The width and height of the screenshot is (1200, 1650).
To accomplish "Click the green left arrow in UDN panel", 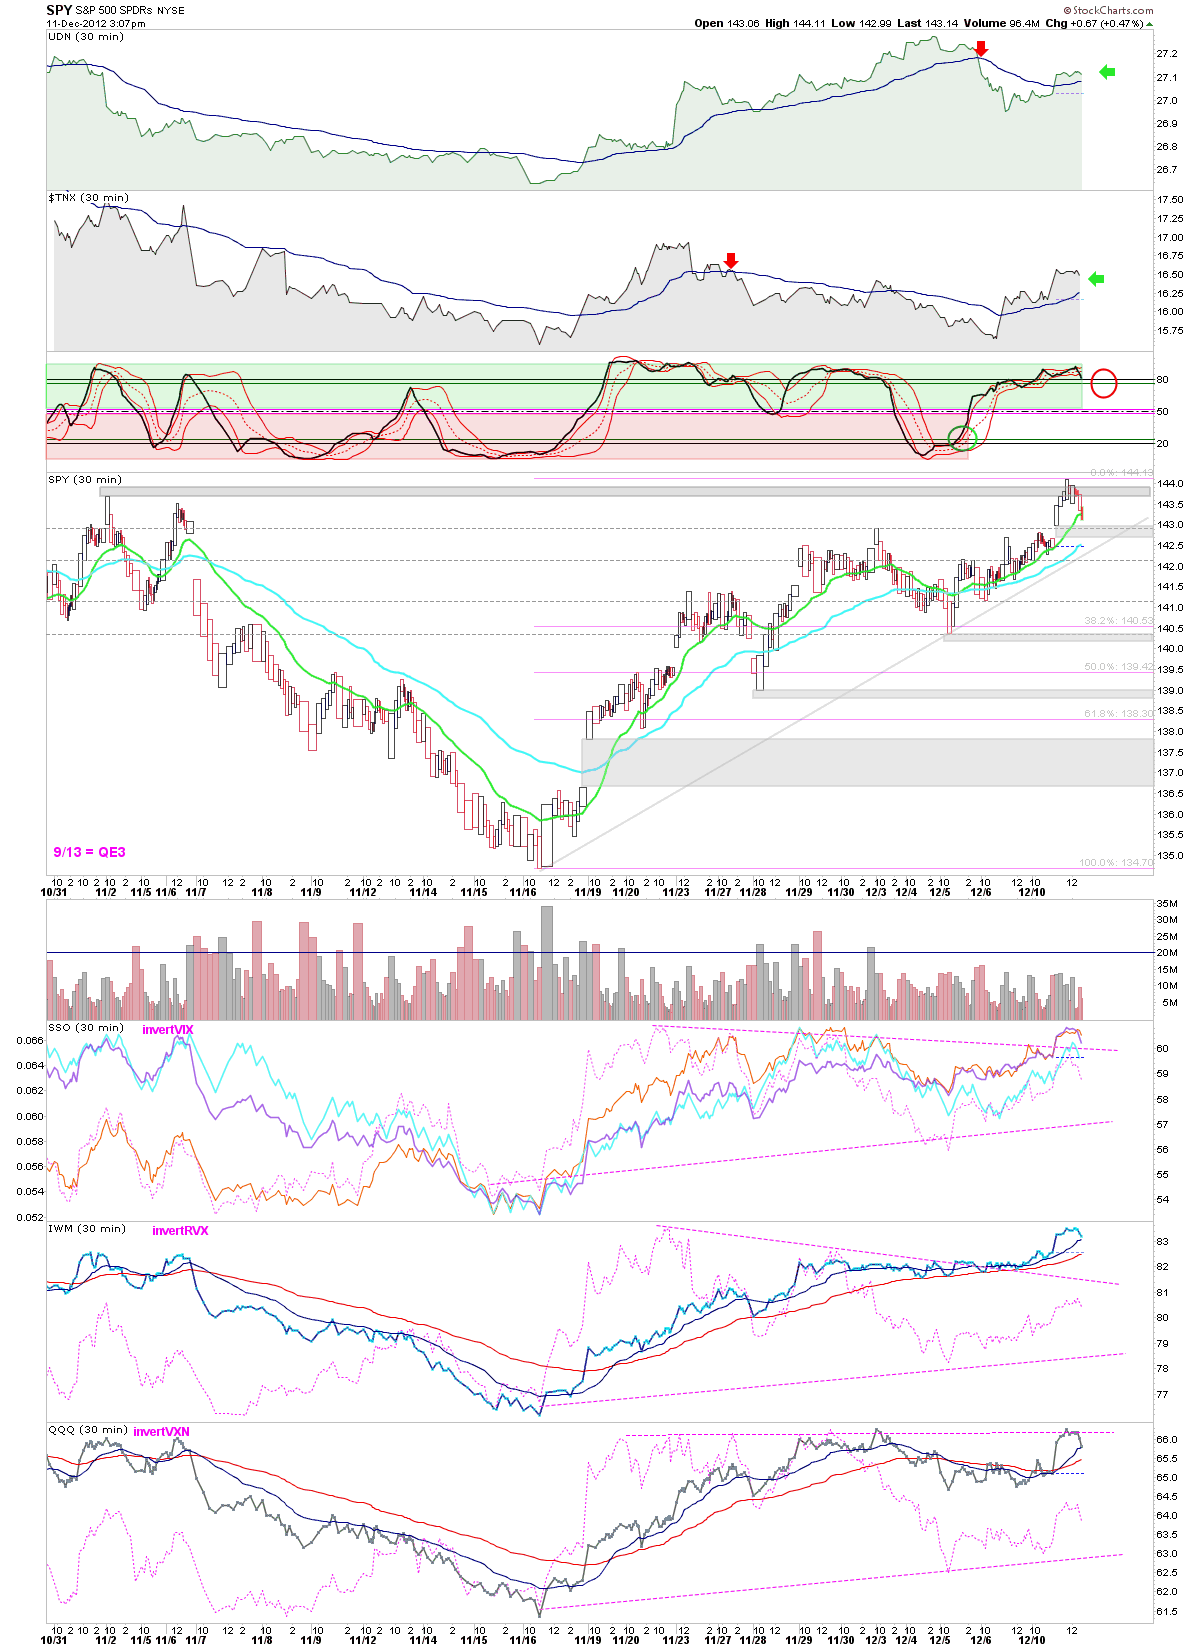I will pos(1107,72).
